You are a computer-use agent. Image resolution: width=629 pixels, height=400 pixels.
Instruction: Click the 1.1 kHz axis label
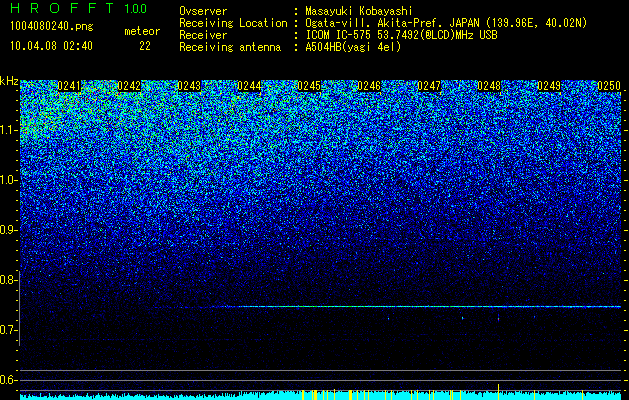(x=8, y=130)
